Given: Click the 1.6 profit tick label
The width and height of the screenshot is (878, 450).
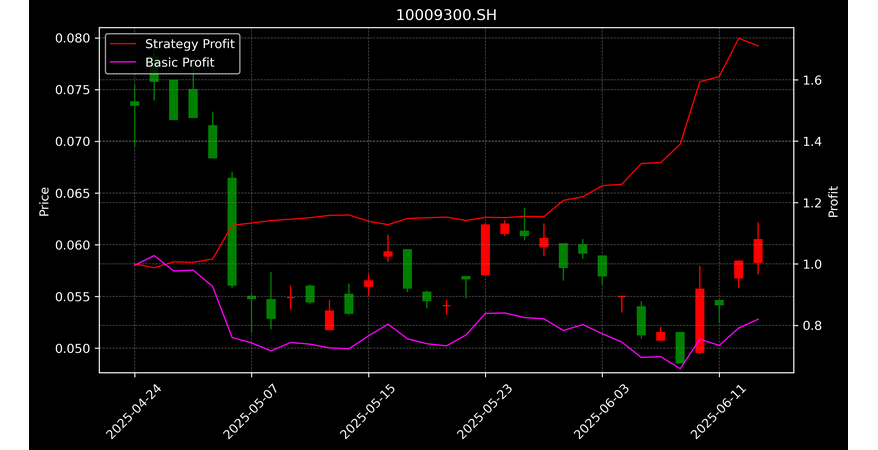Looking at the screenshot, I should coord(811,80).
